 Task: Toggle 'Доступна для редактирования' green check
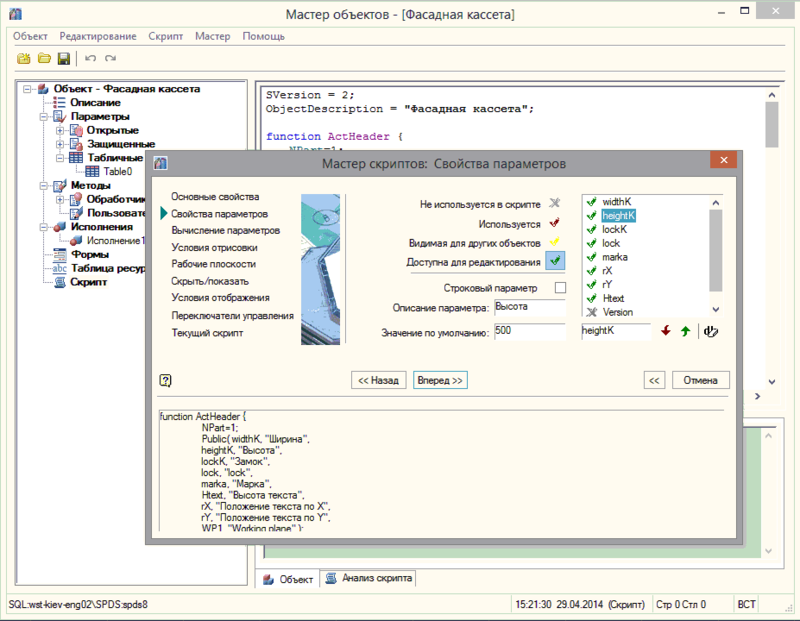coord(556,261)
